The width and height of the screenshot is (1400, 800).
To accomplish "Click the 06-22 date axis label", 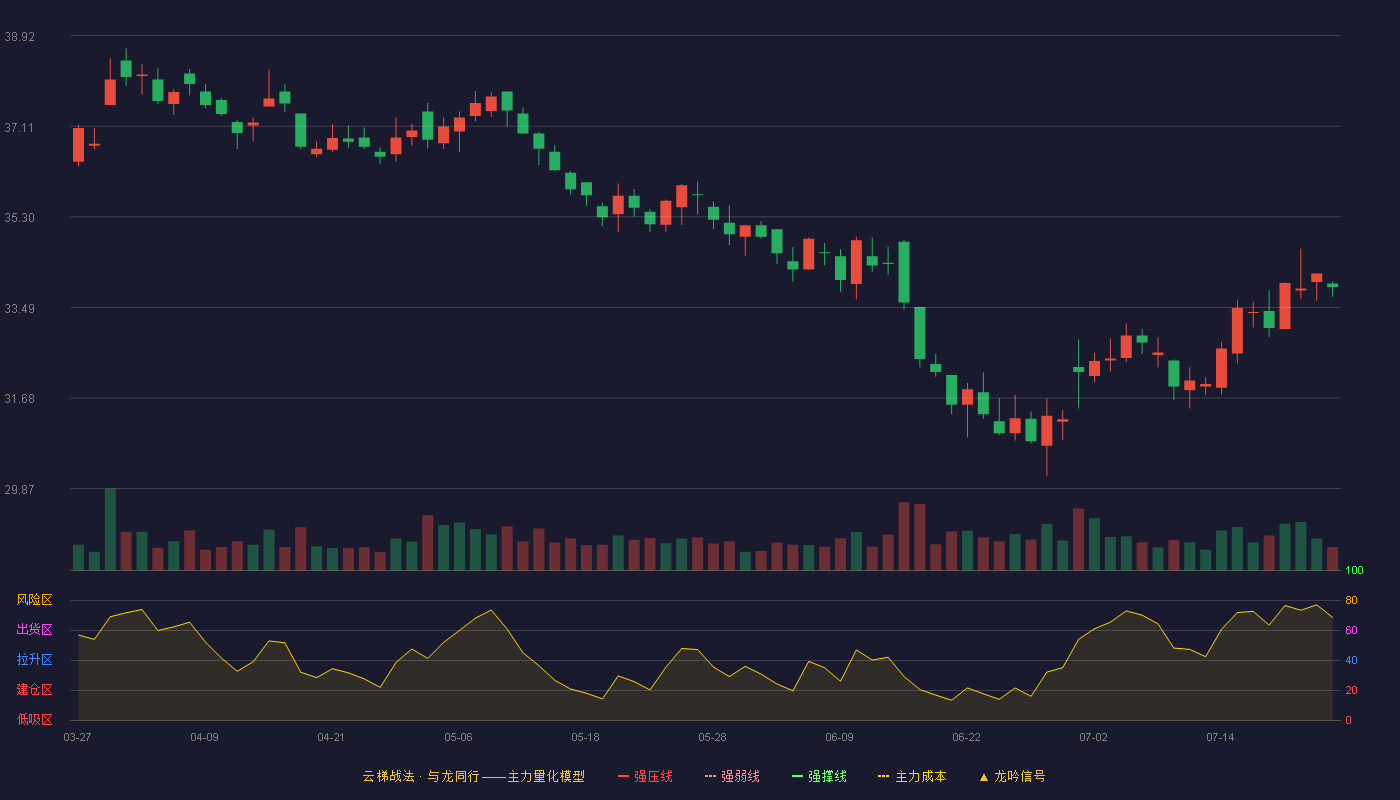I will [966, 737].
